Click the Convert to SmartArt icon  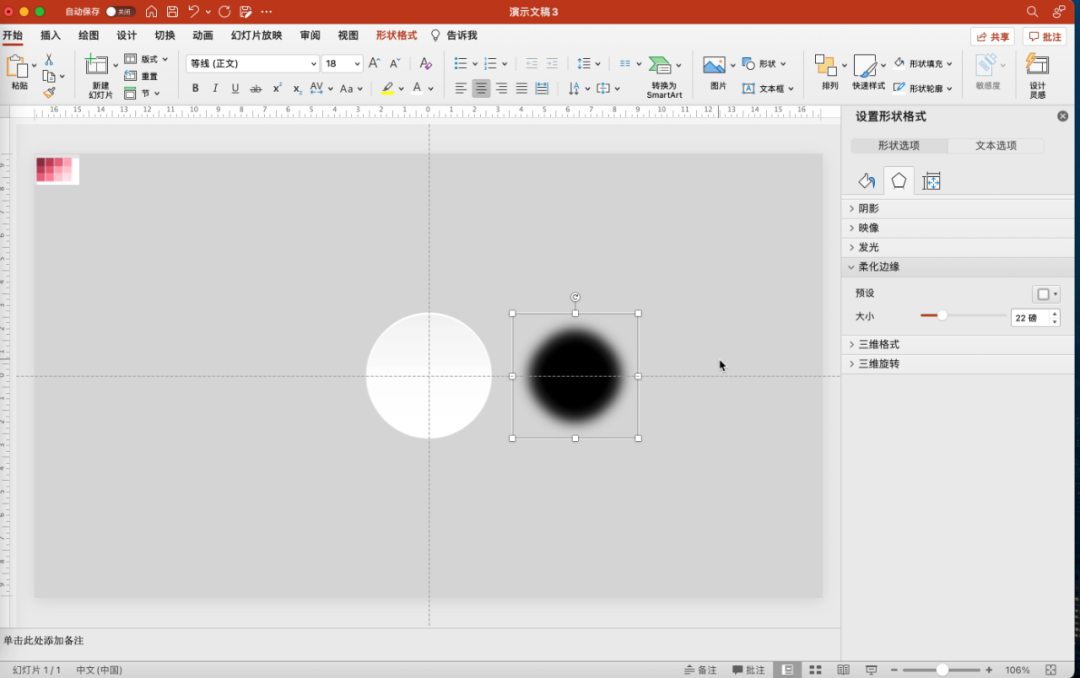[660, 65]
